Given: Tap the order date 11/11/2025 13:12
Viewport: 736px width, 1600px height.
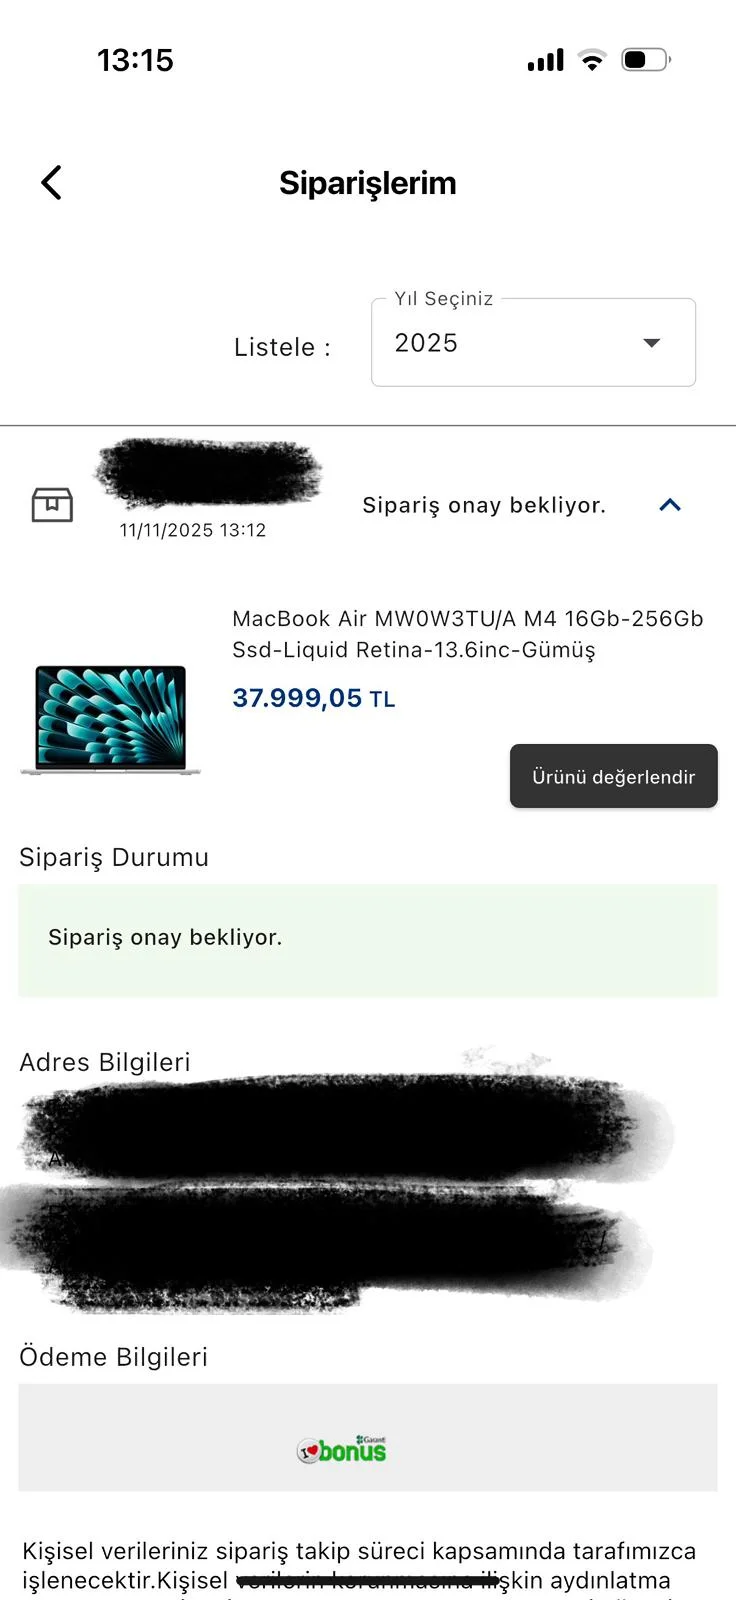Looking at the screenshot, I should (193, 530).
